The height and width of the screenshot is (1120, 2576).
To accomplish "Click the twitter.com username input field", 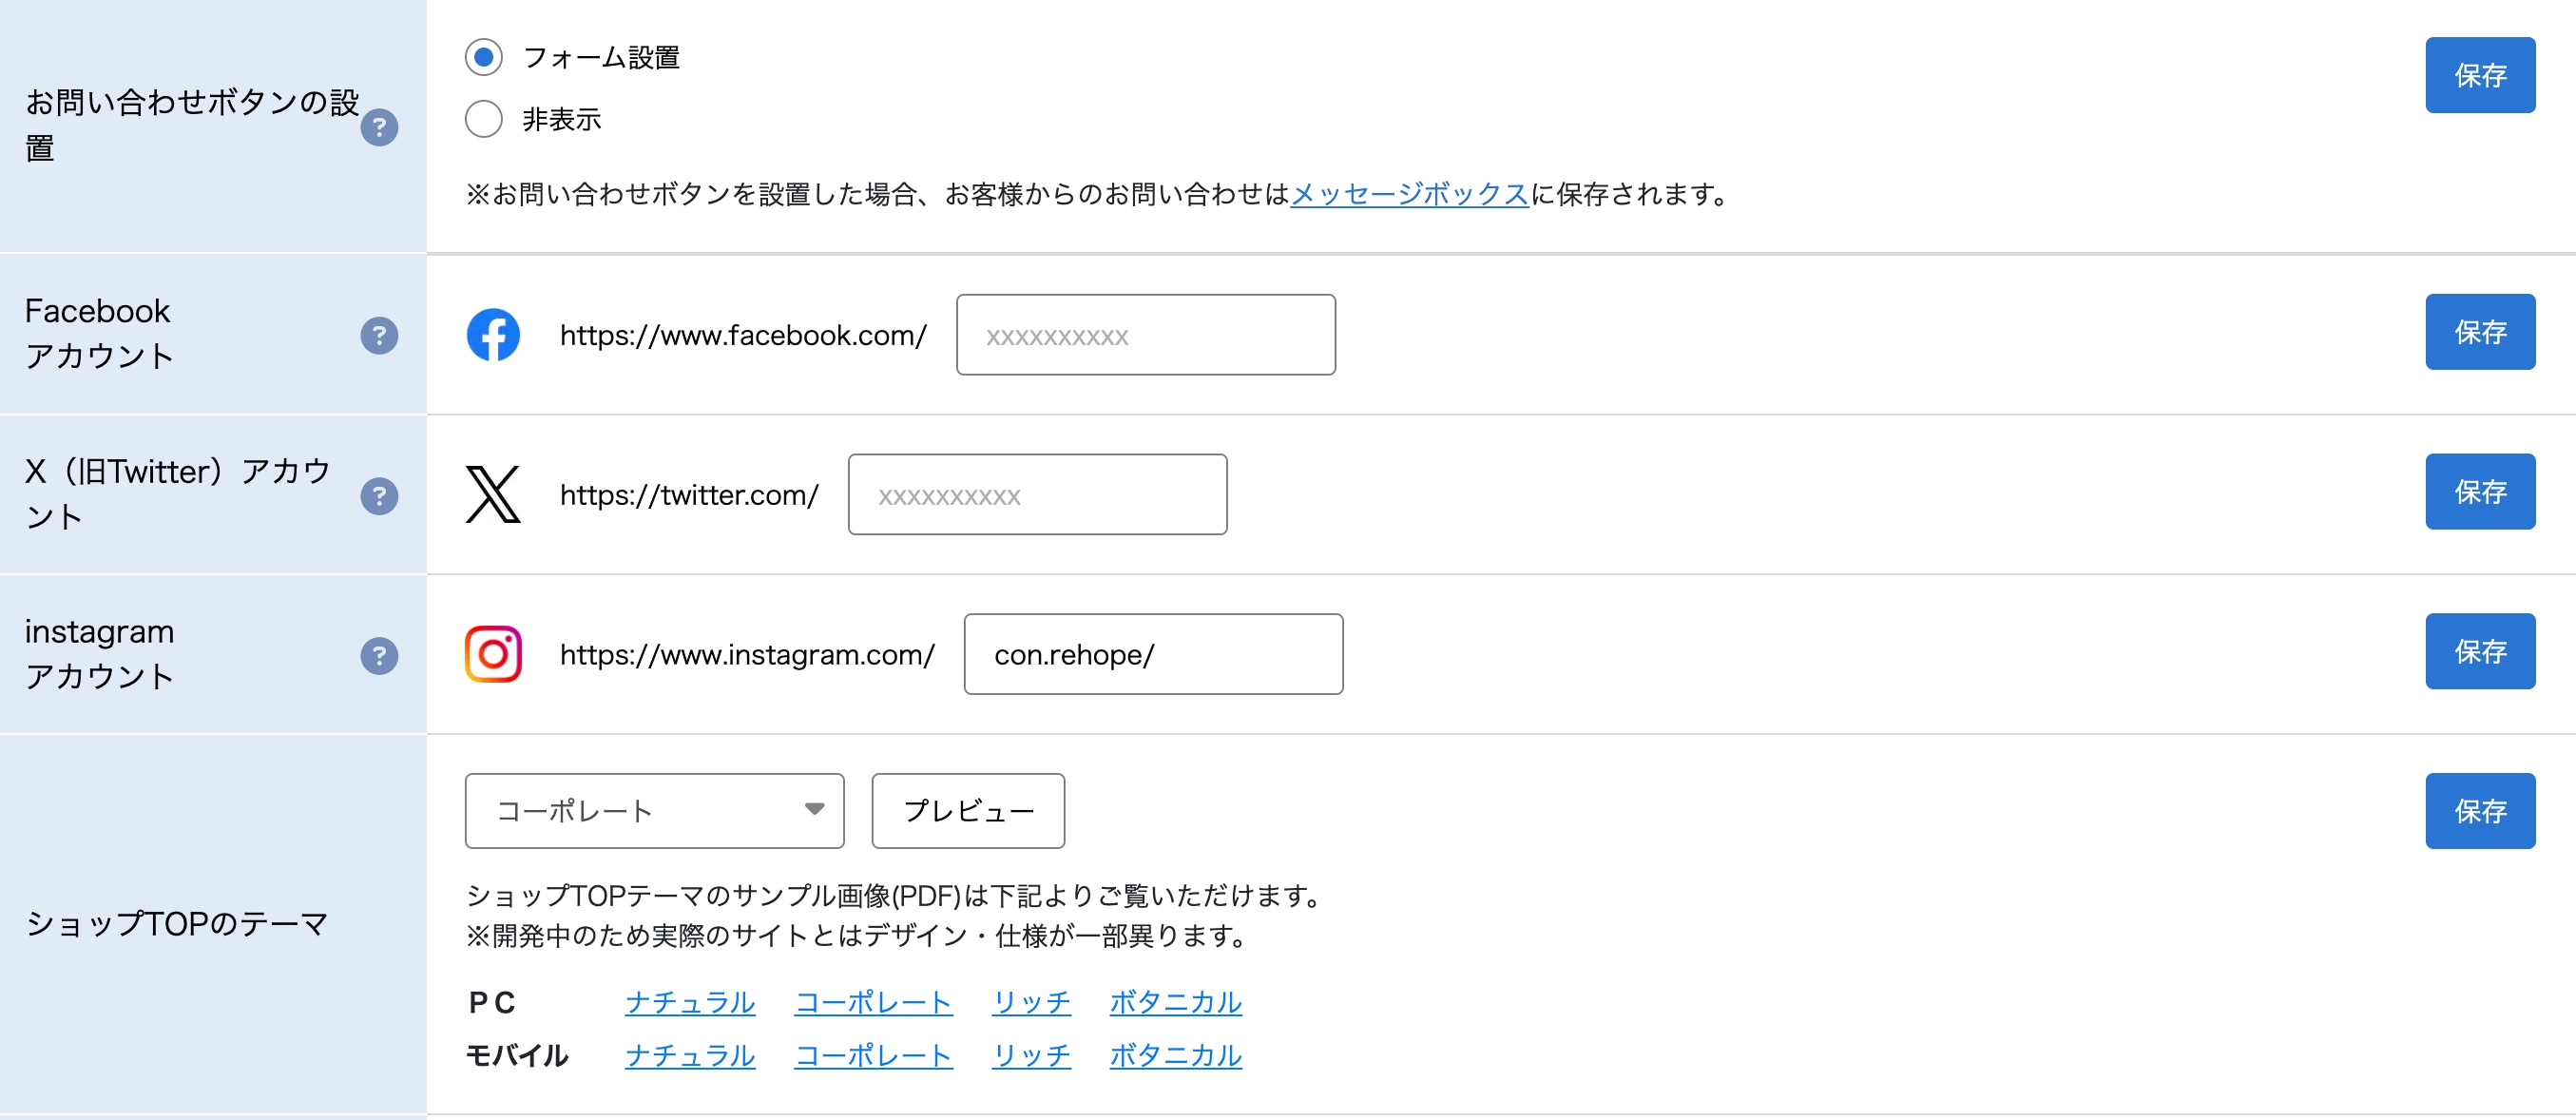I will 1037,495.
